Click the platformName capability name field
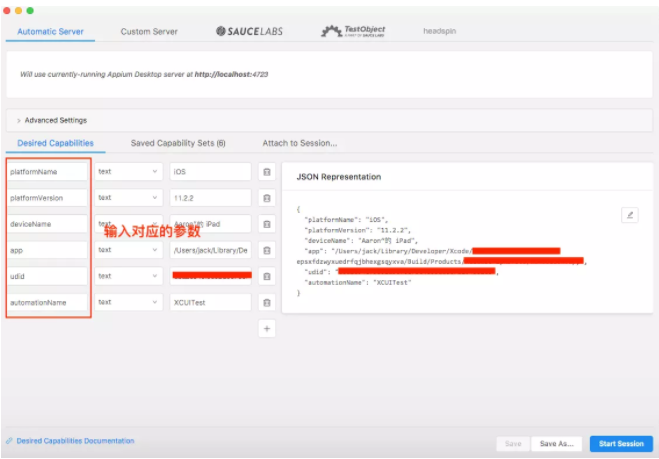The height and width of the screenshot is (459, 659). coord(47,171)
